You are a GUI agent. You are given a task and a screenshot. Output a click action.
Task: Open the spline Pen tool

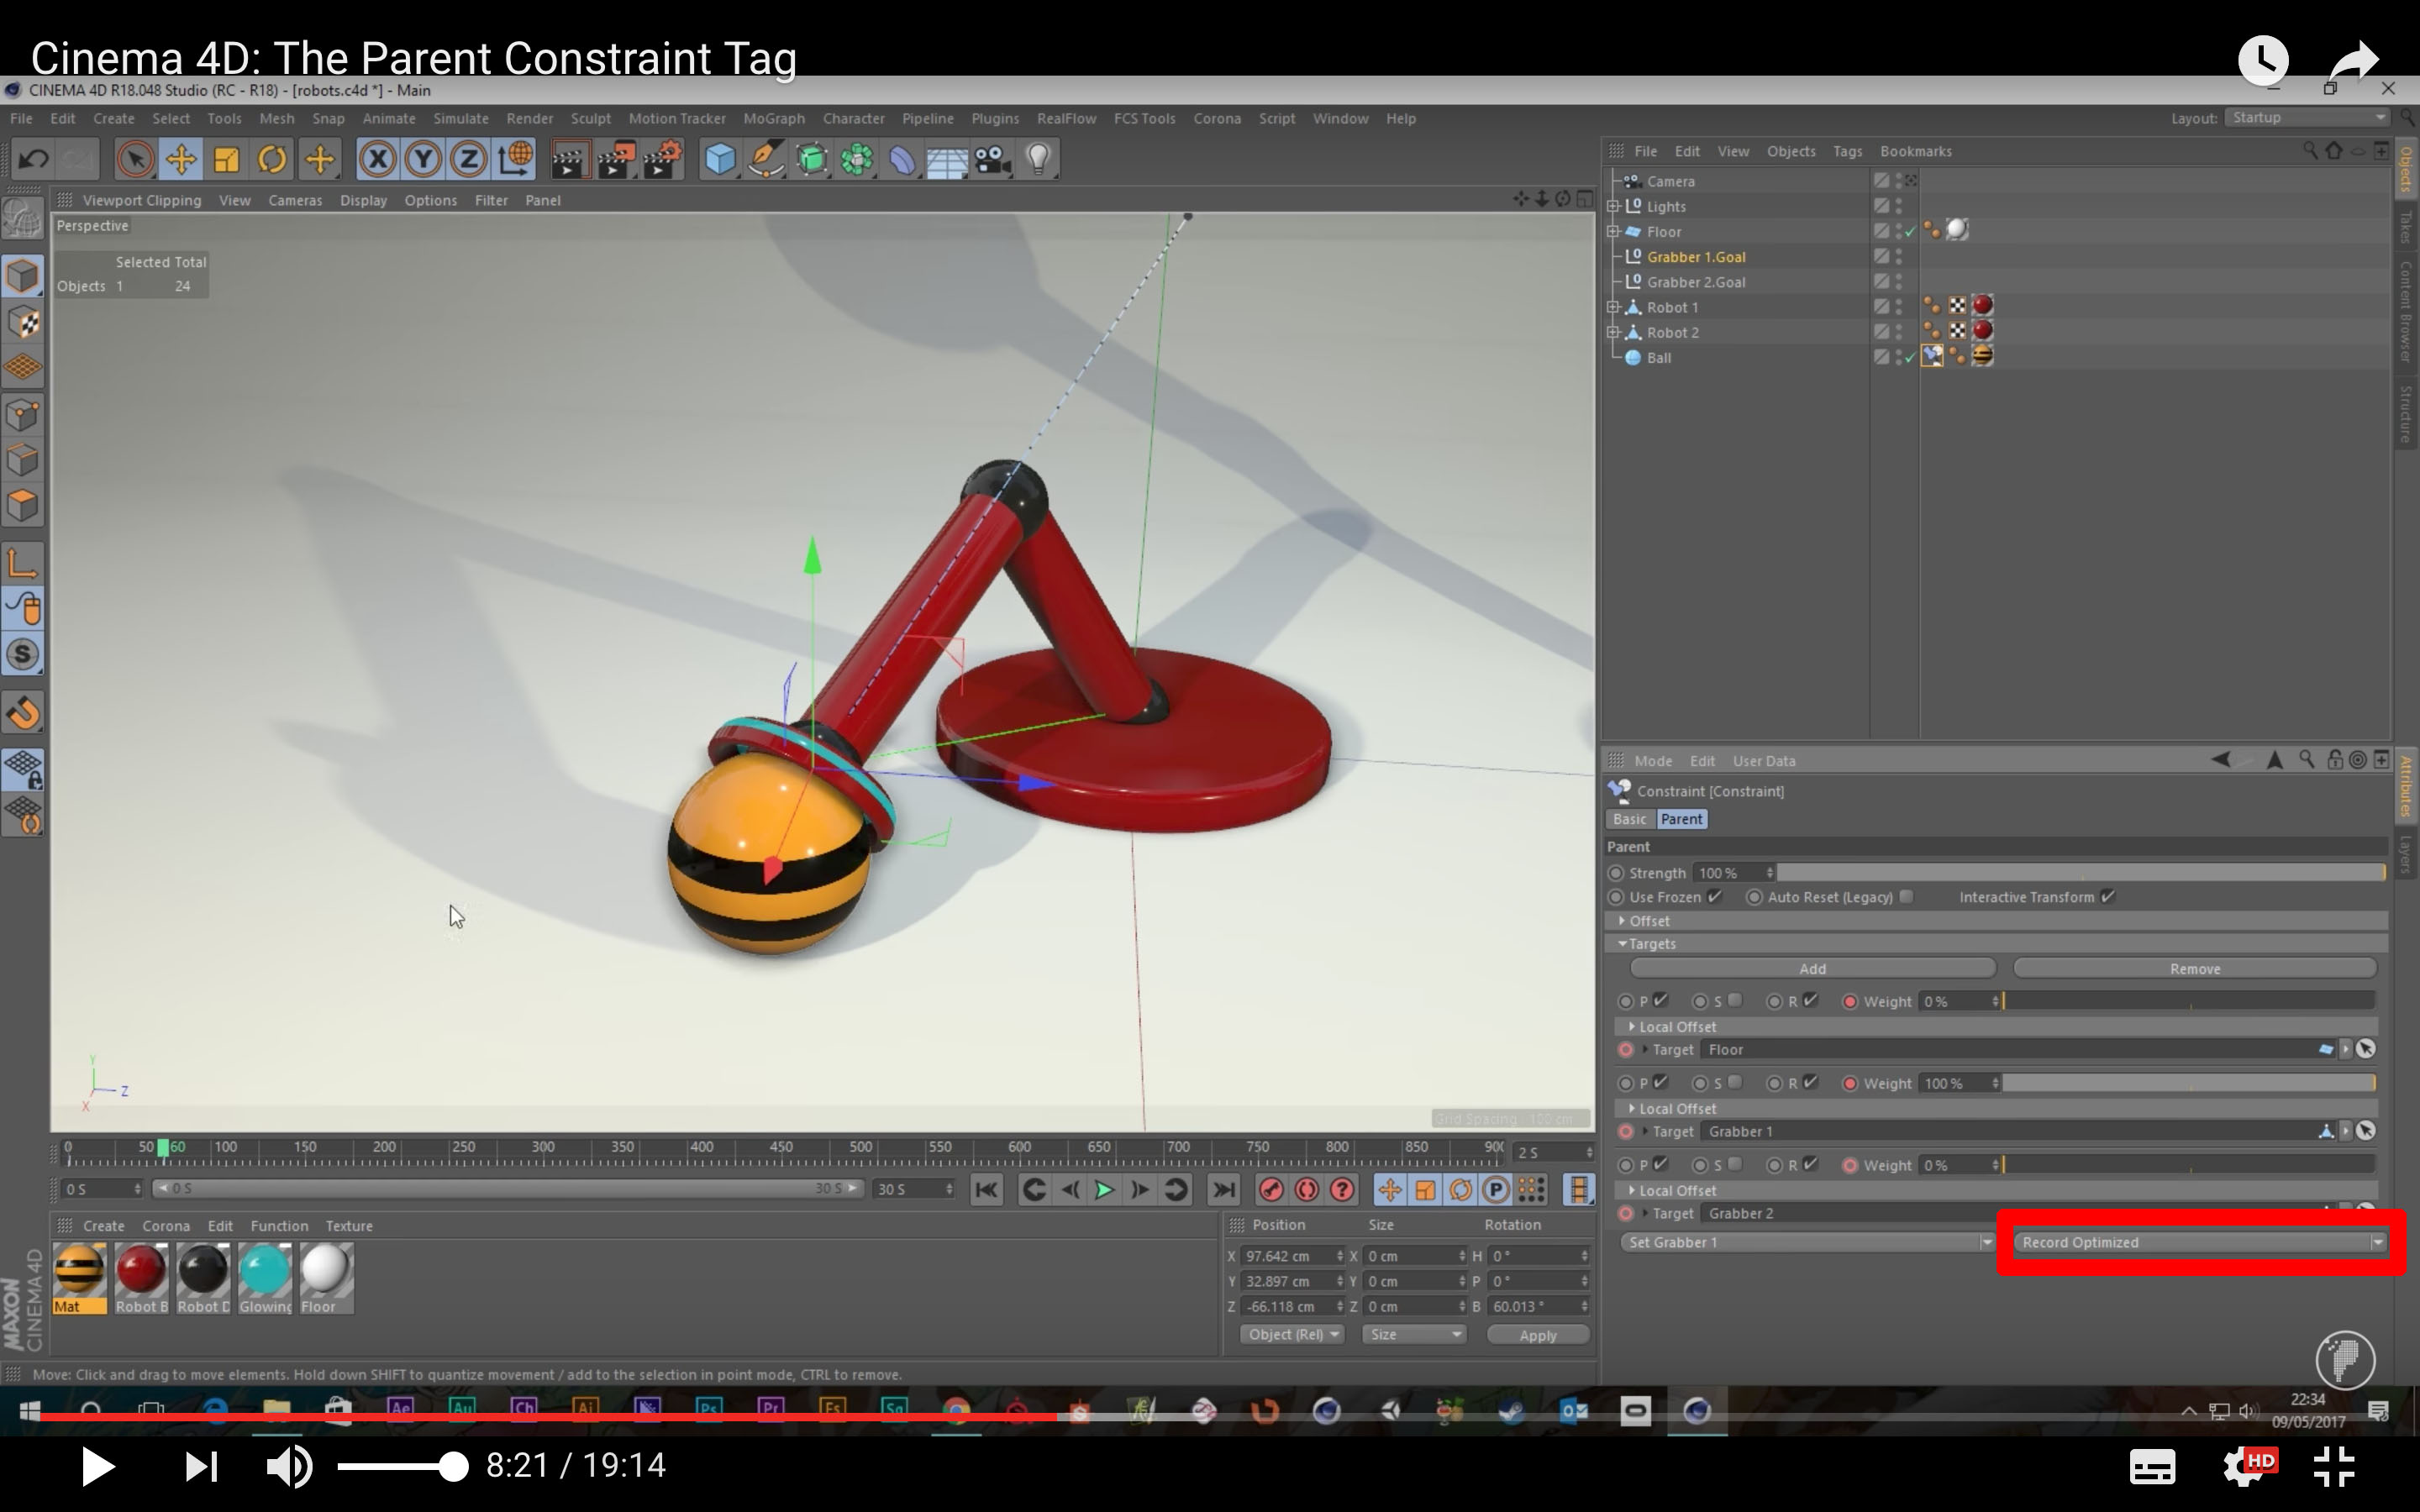tap(766, 159)
